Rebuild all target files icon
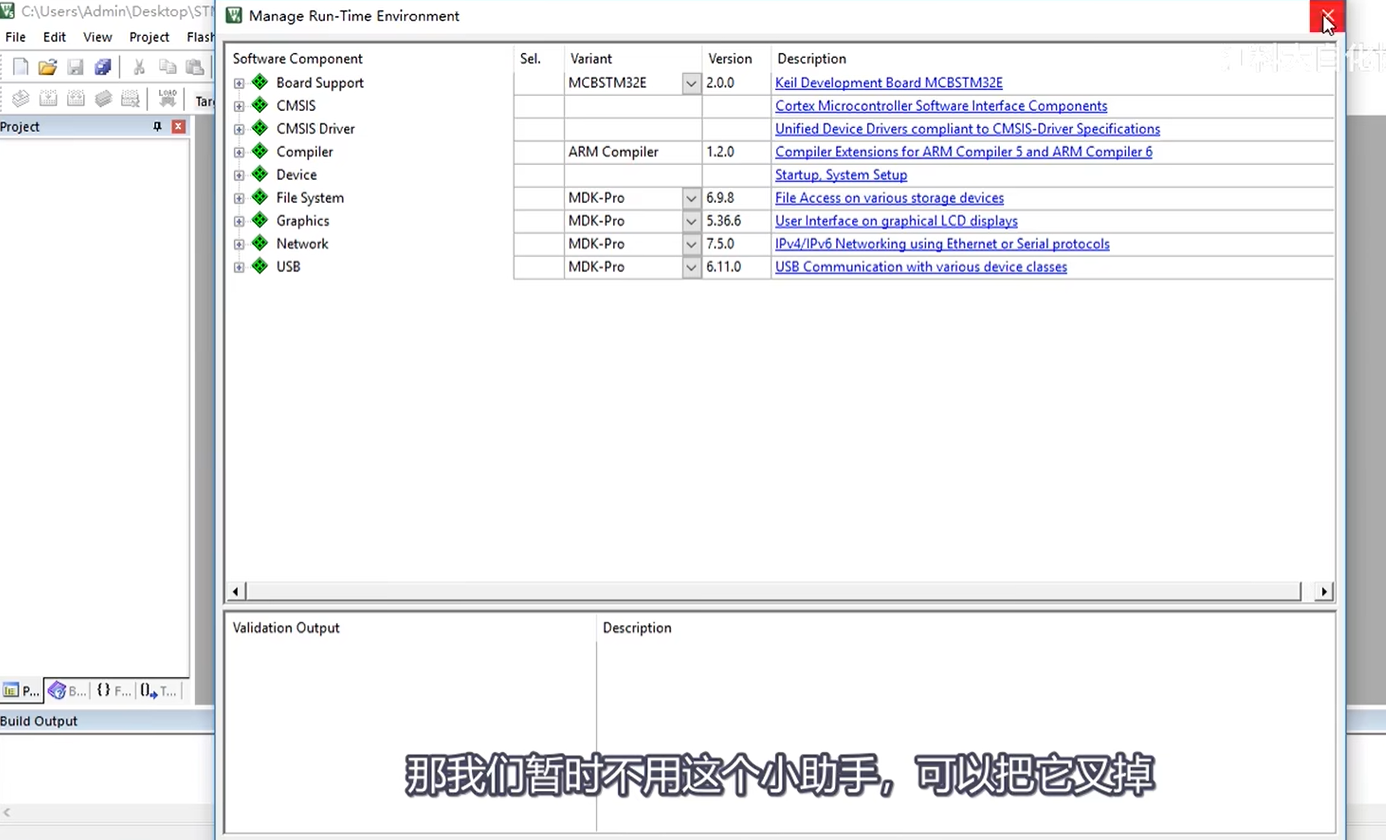The image size is (1386, 840). click(75, 99)
